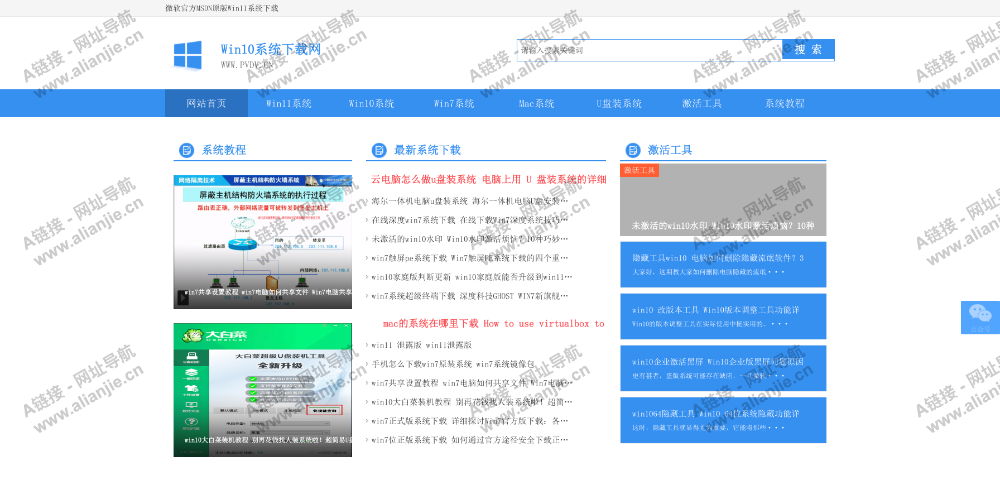
Task: Open the 大白菜 U盘装机 tutorial thumbnail
Action: point(263,390)
